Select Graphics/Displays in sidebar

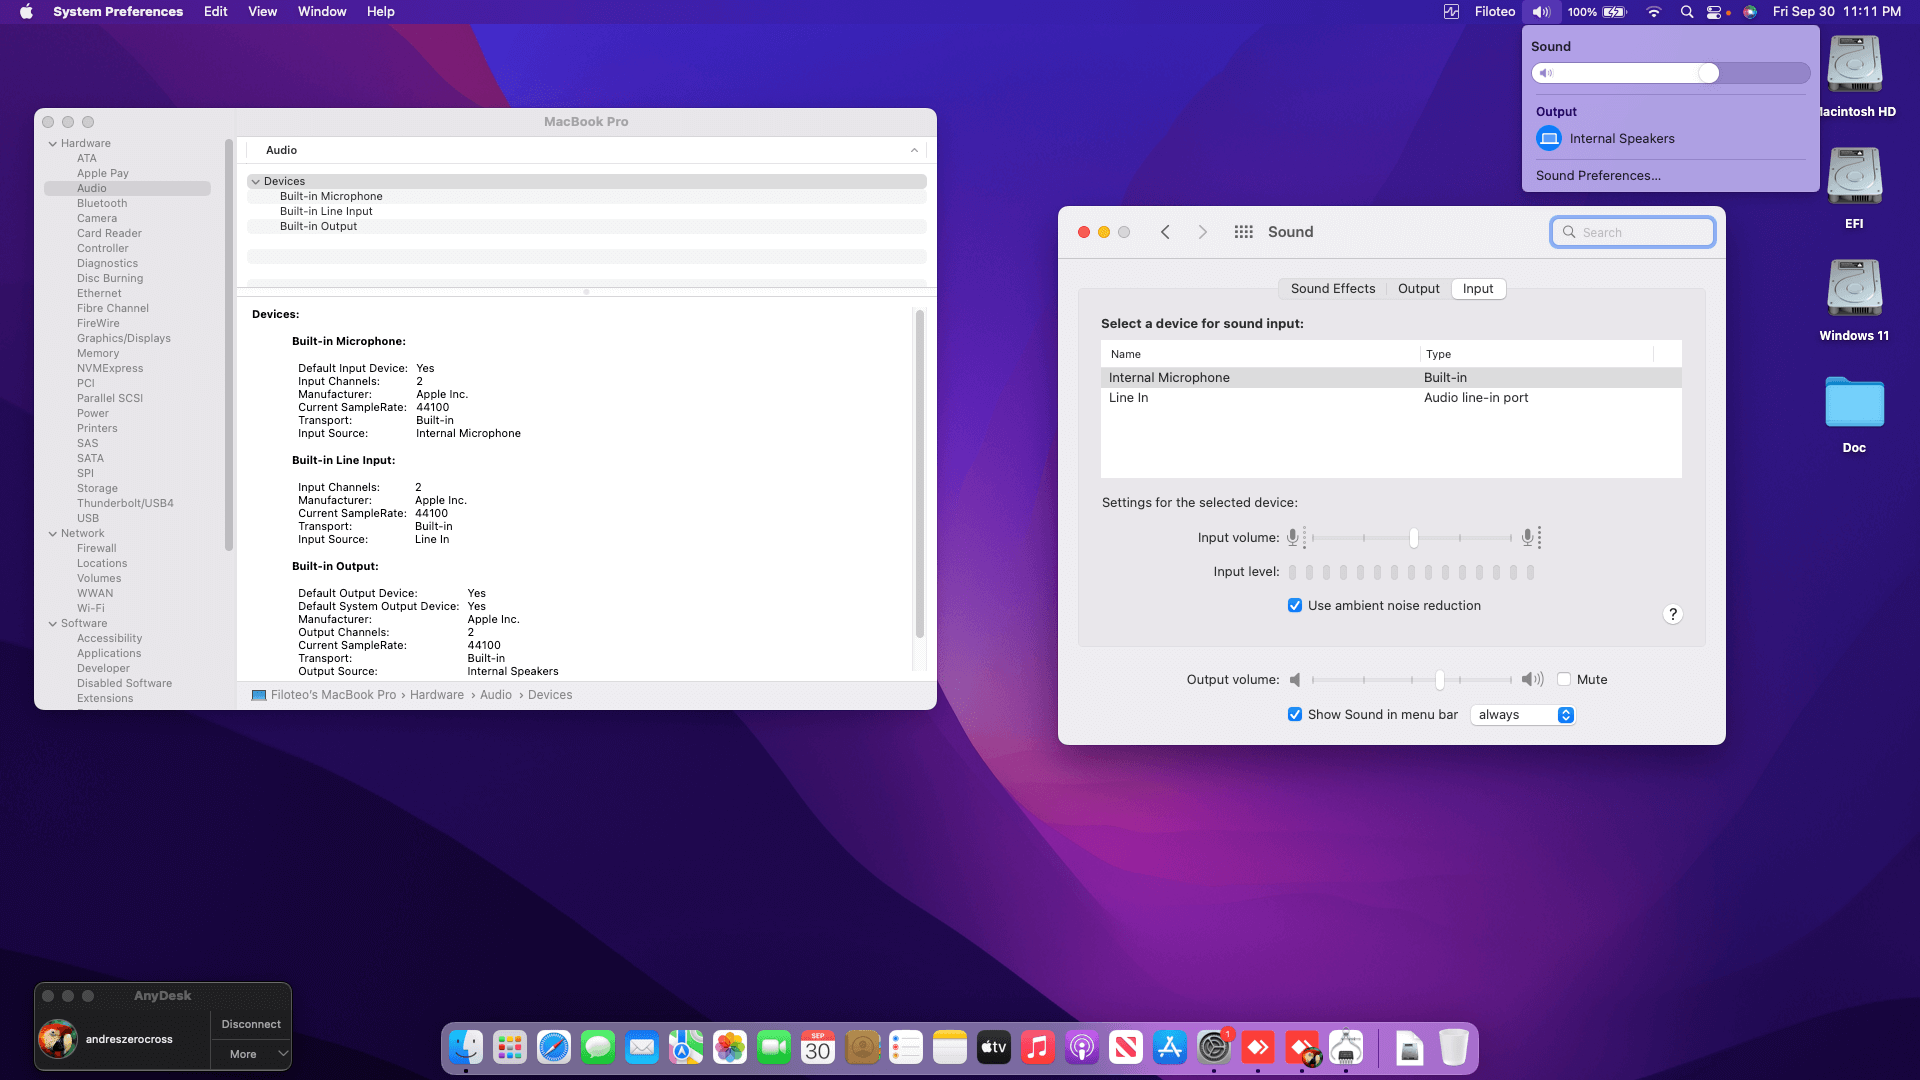tap(124, 339)
